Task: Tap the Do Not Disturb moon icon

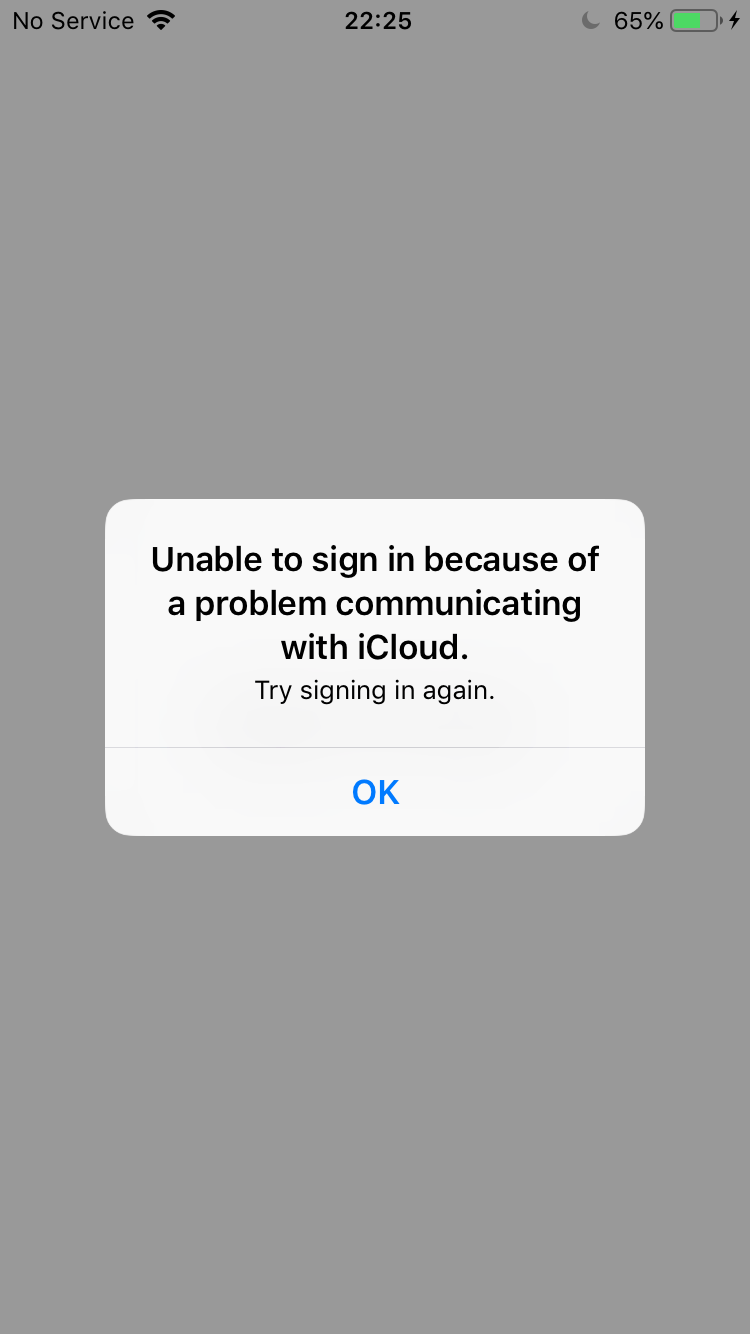Action: click(x=591, y=20)
